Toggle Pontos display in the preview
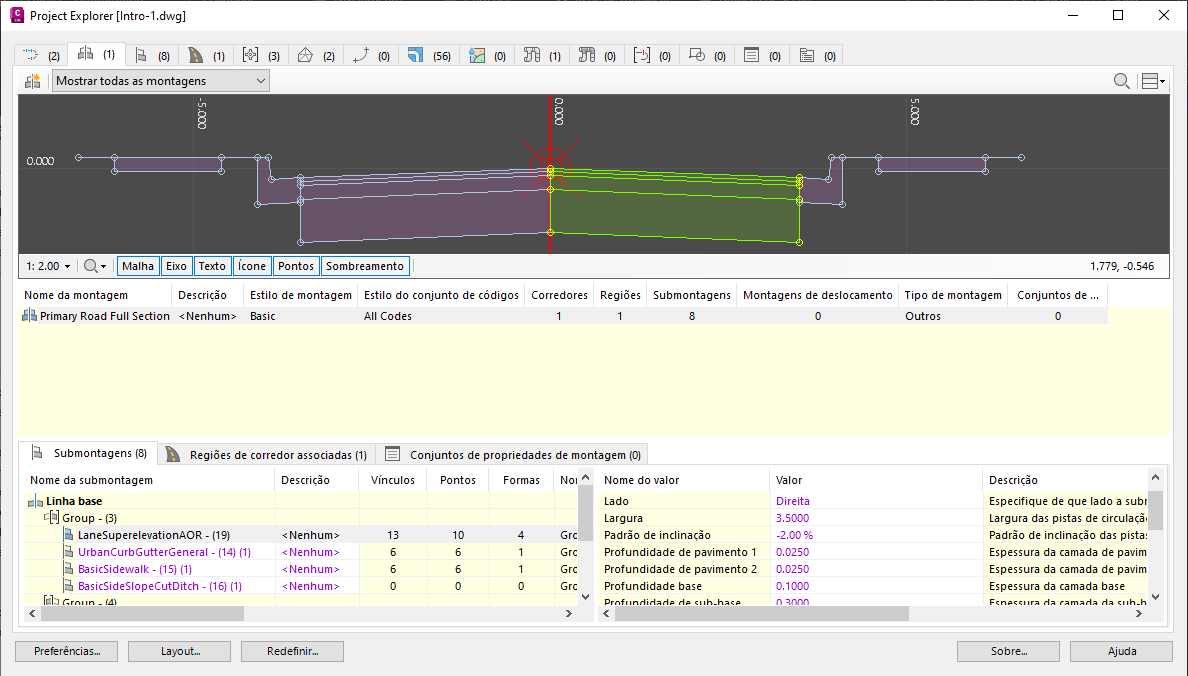Image resolution: width=1188 pixels, height=676 pixels. pyautogui.click(x=296, y=266)
